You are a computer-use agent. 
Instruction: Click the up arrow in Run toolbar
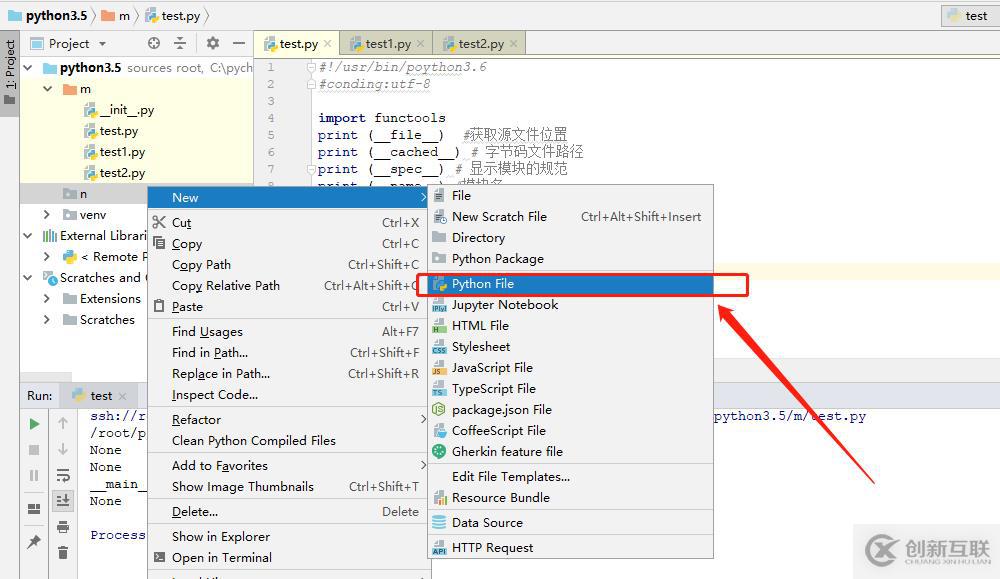tap(62, 423)
